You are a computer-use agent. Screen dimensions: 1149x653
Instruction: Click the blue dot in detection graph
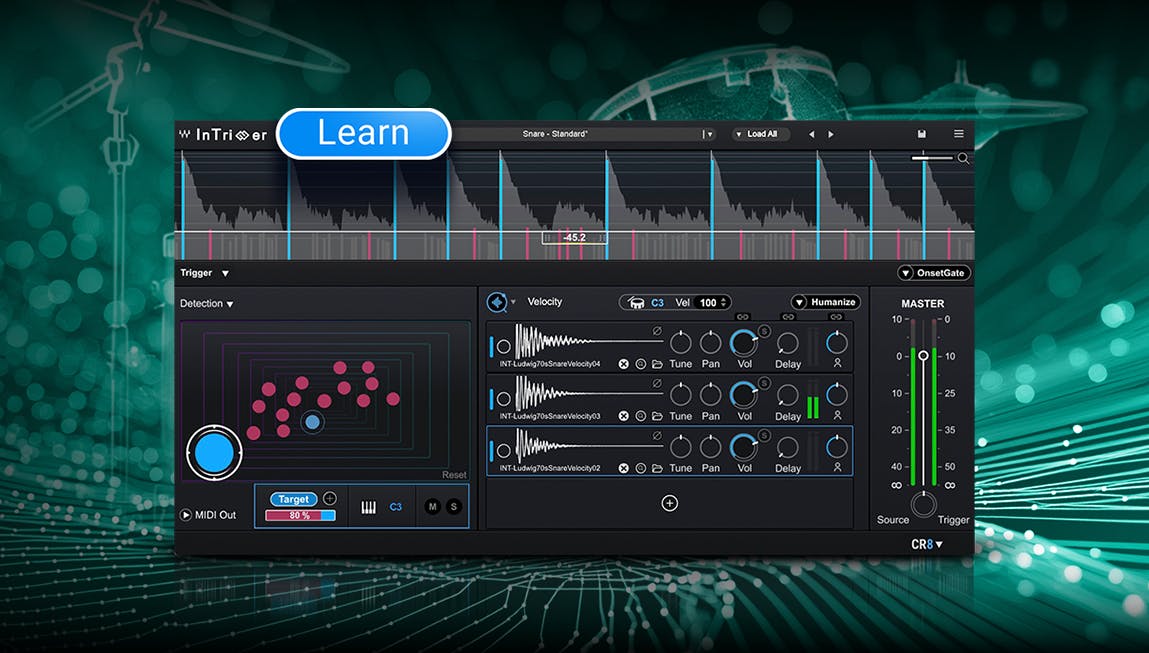point(313,422)
